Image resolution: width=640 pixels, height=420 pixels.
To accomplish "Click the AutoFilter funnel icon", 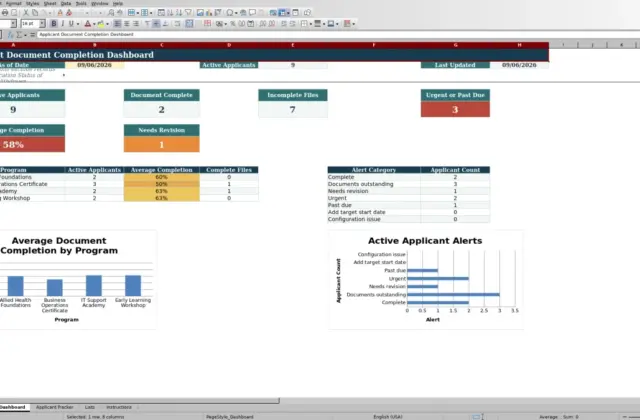I will (188, 13).
